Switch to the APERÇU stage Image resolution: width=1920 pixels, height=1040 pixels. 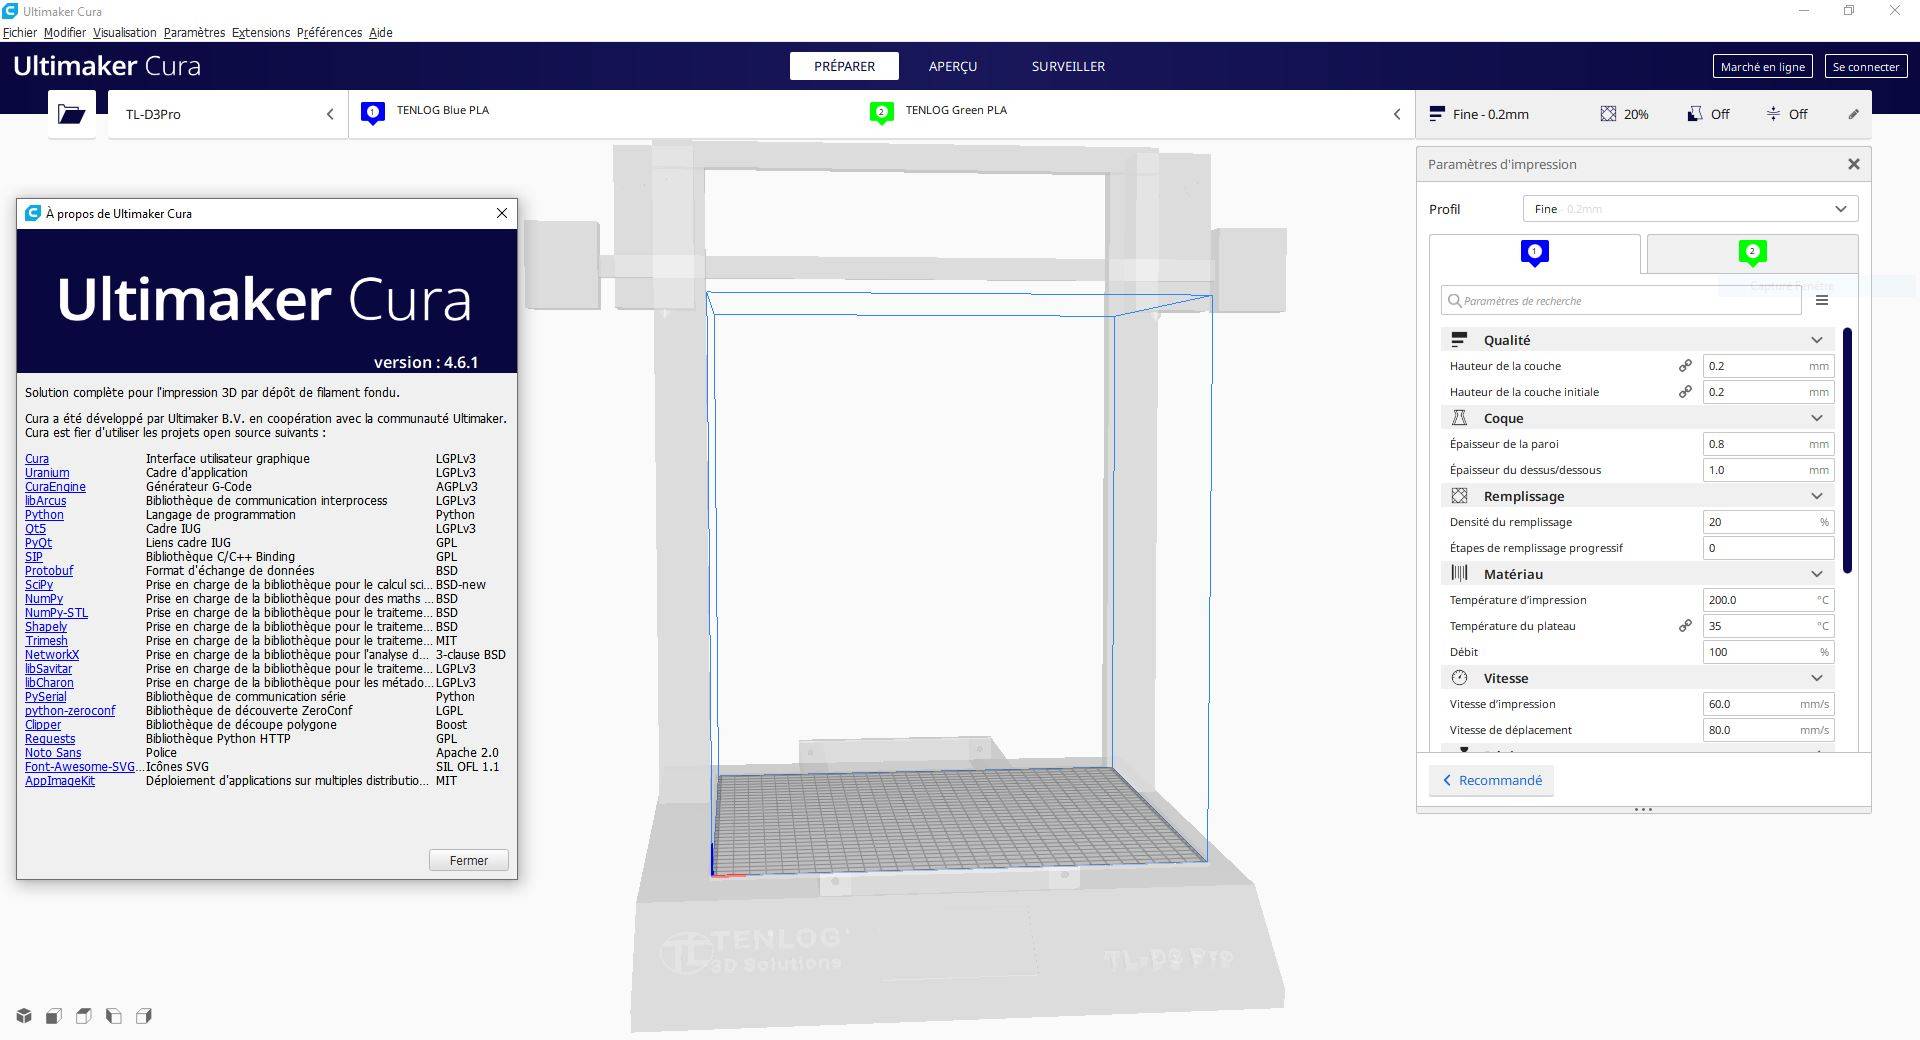coord(953,66)
